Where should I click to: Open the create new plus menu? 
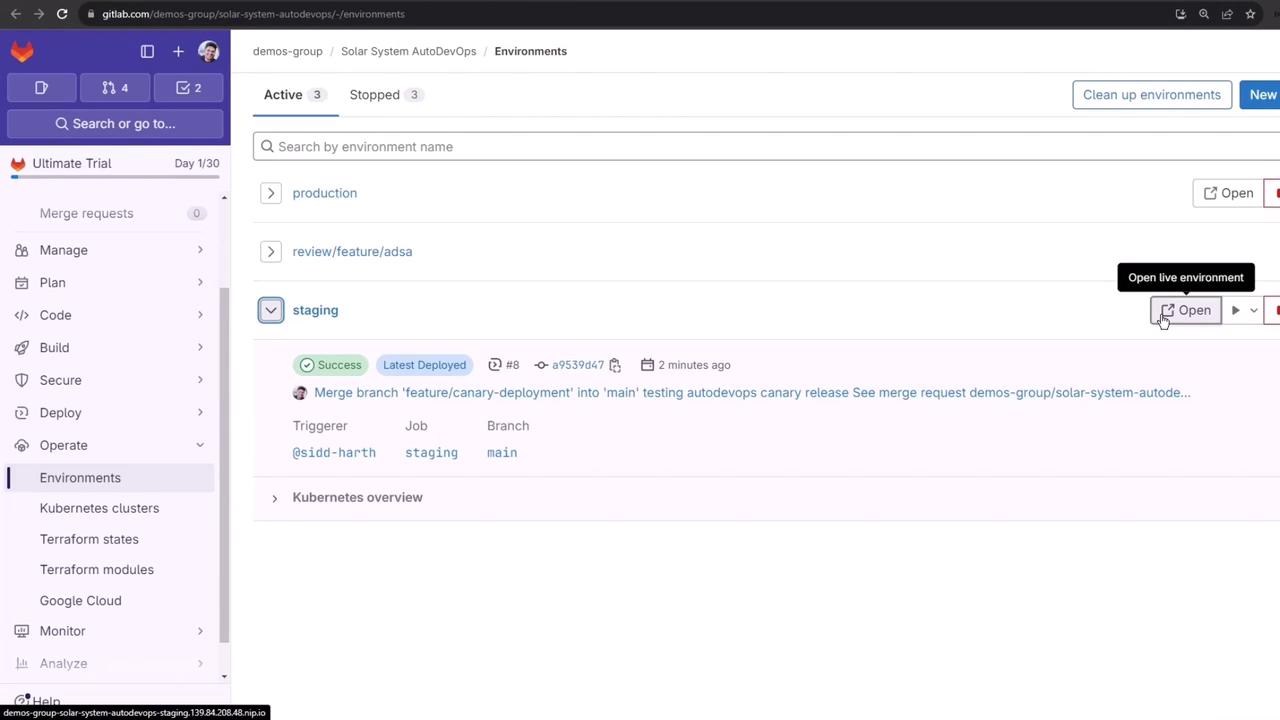pos(178,51)
